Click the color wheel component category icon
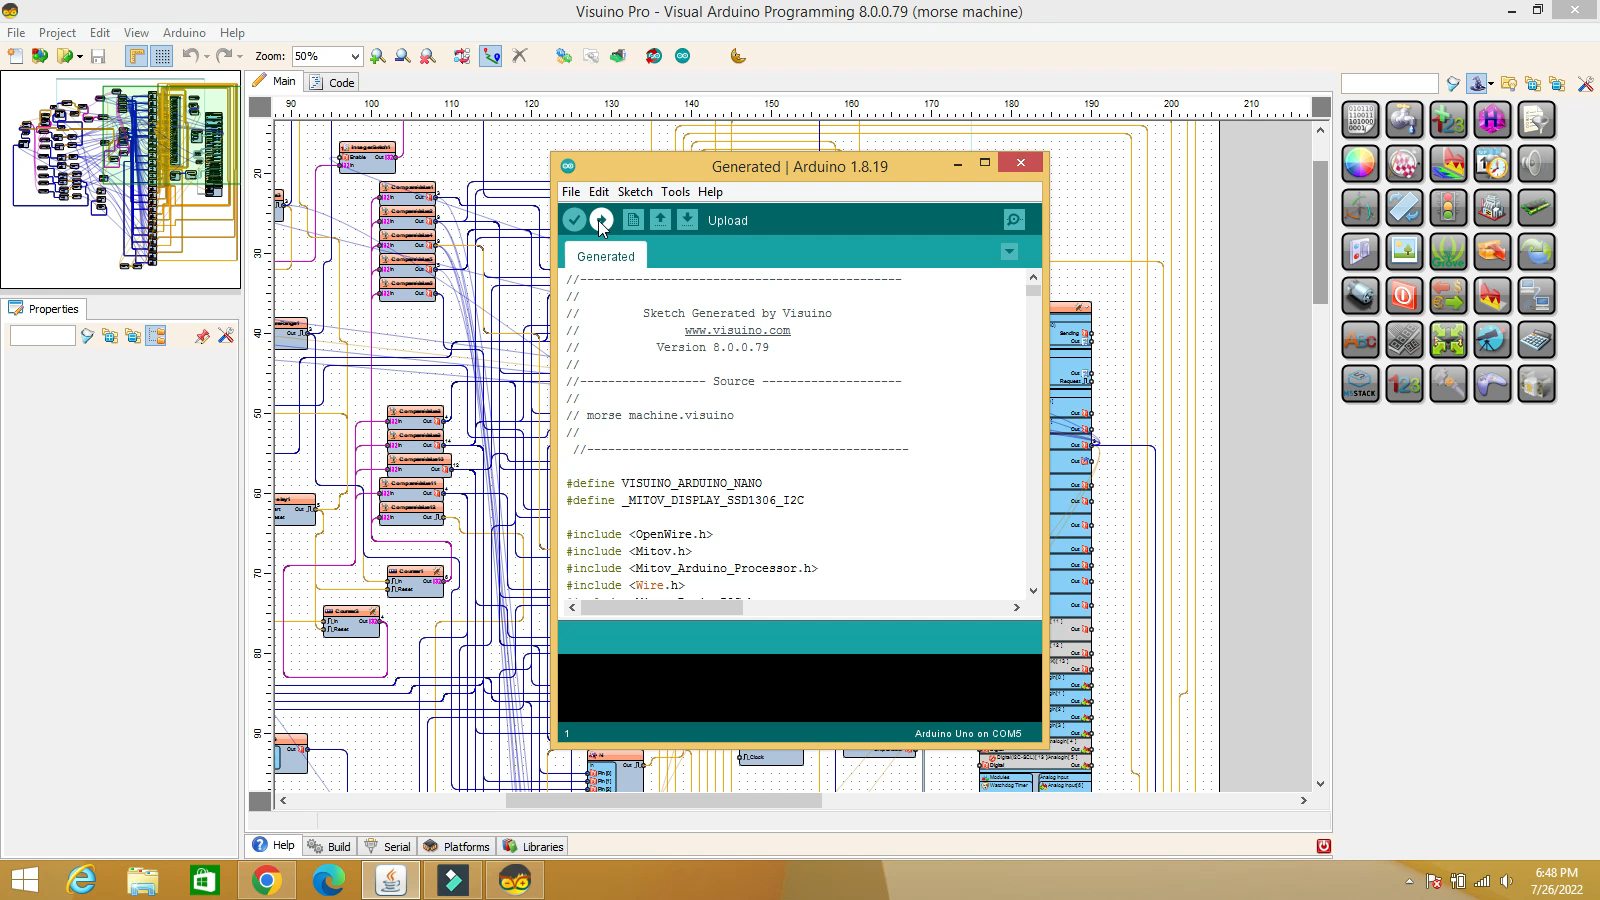Image resolution: width=1600 pixels, height=900 pixels. click(x=1360, y=164)
